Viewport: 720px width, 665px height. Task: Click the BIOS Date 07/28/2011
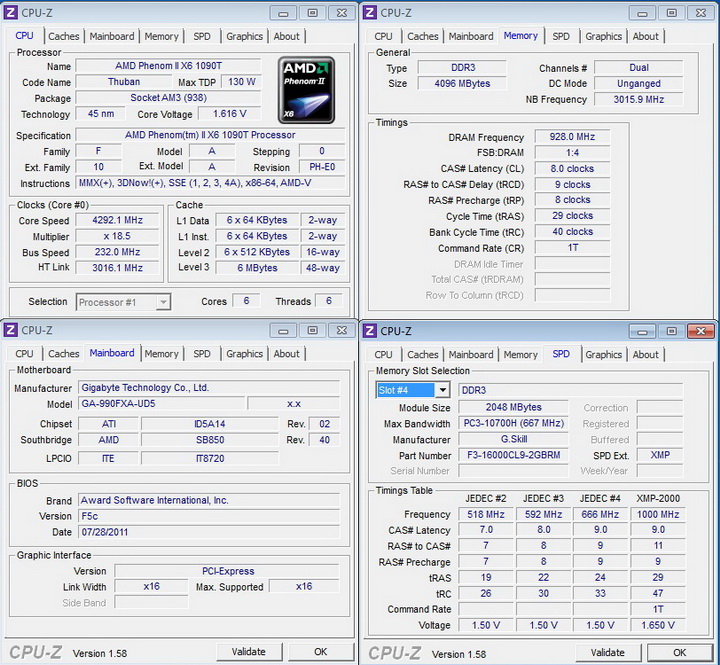(x=209, y=532)
